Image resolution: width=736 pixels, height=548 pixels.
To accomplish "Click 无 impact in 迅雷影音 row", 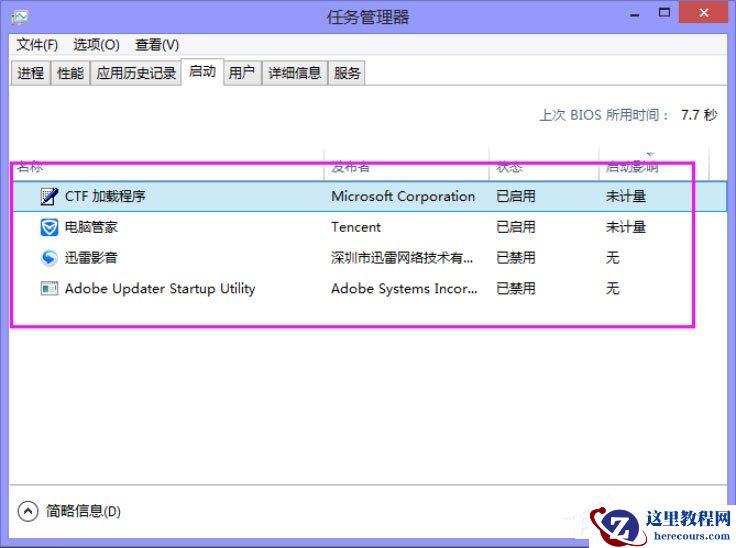I will [x=613, y=258].
